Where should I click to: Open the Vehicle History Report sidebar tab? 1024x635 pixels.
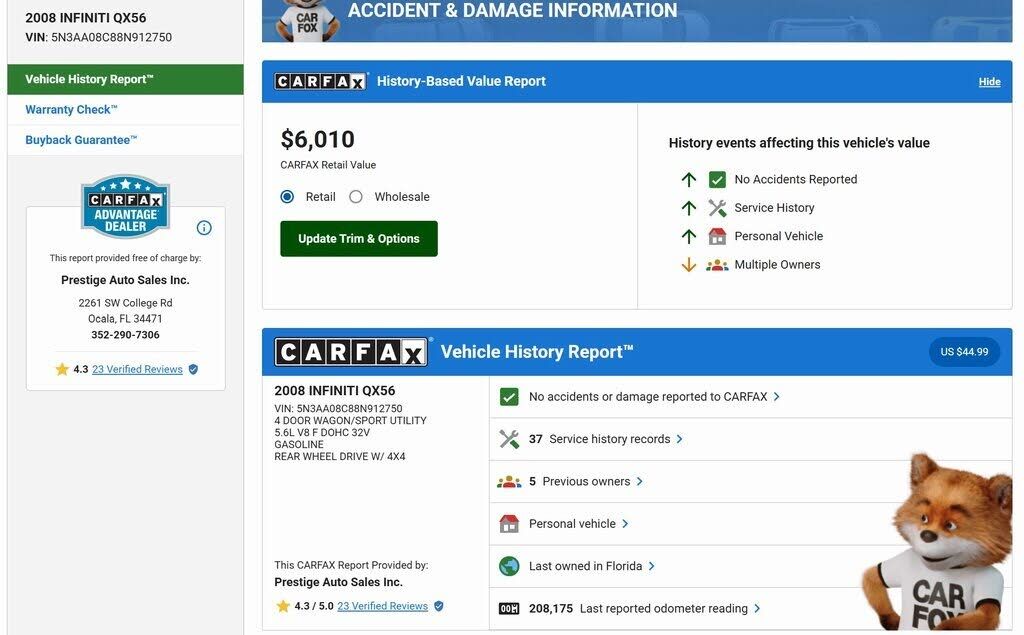click(125, 79)
